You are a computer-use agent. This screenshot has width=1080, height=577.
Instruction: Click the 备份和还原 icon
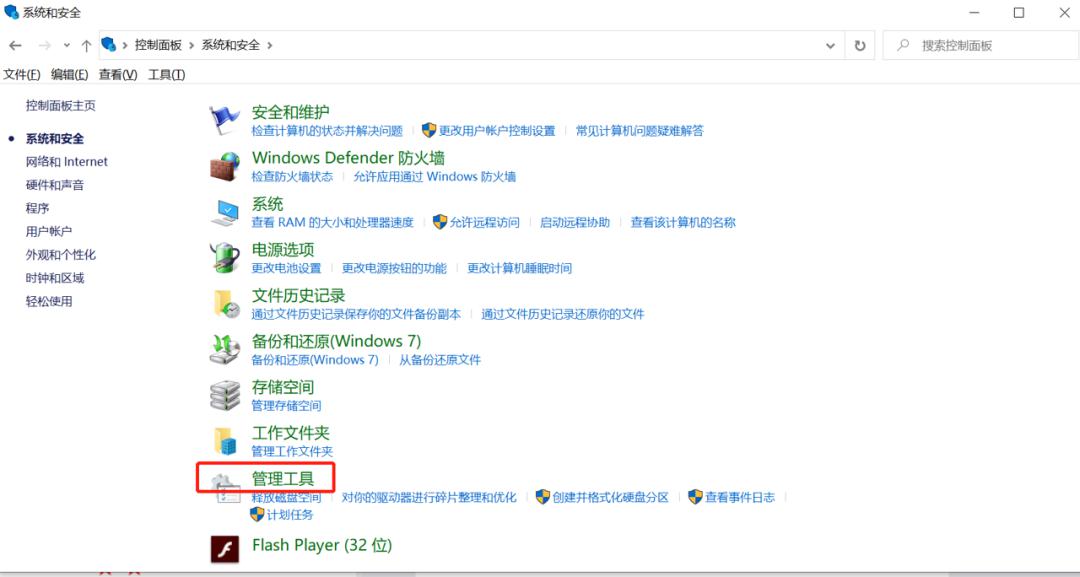225,349
